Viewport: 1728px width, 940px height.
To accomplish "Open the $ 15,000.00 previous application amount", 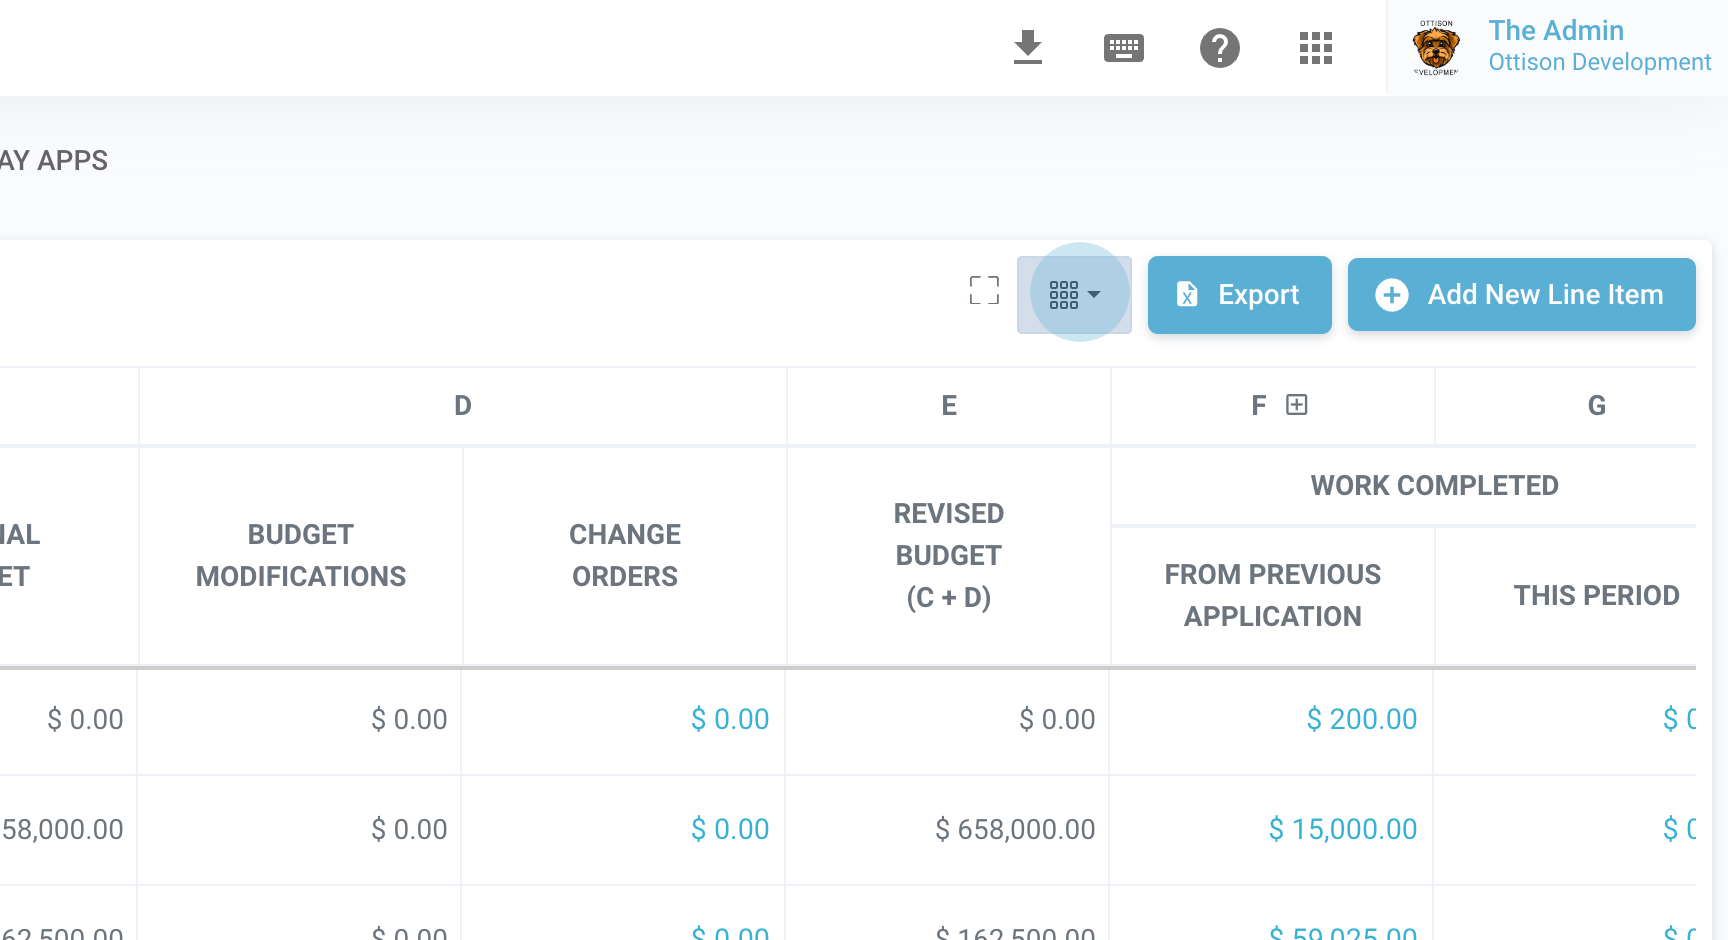I will [1342, 829].
